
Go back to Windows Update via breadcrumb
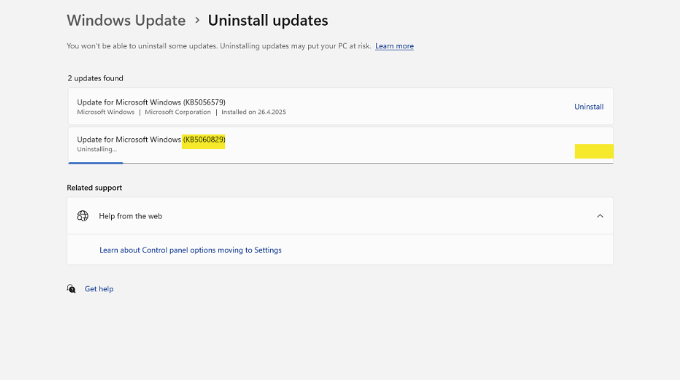(126, 20)
